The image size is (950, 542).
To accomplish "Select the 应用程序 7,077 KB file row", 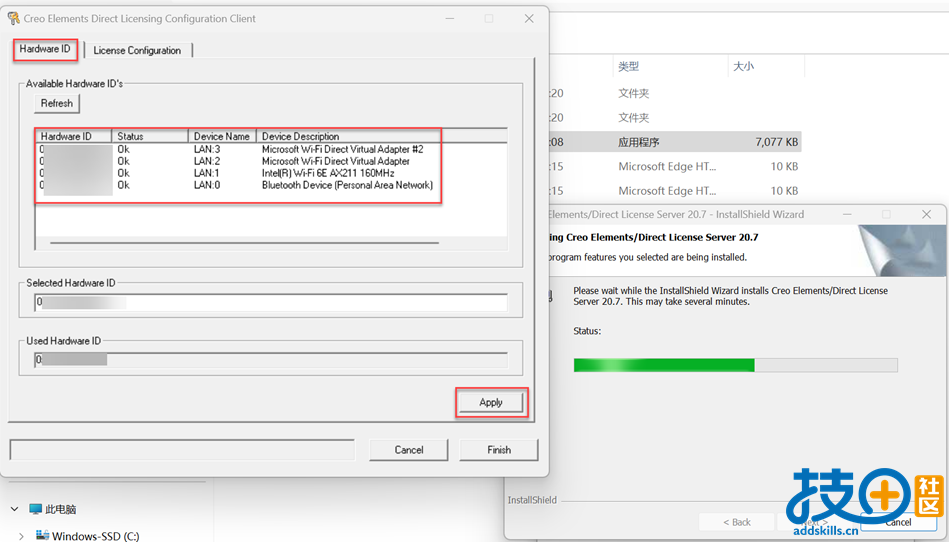I will [x=675, y=142].
